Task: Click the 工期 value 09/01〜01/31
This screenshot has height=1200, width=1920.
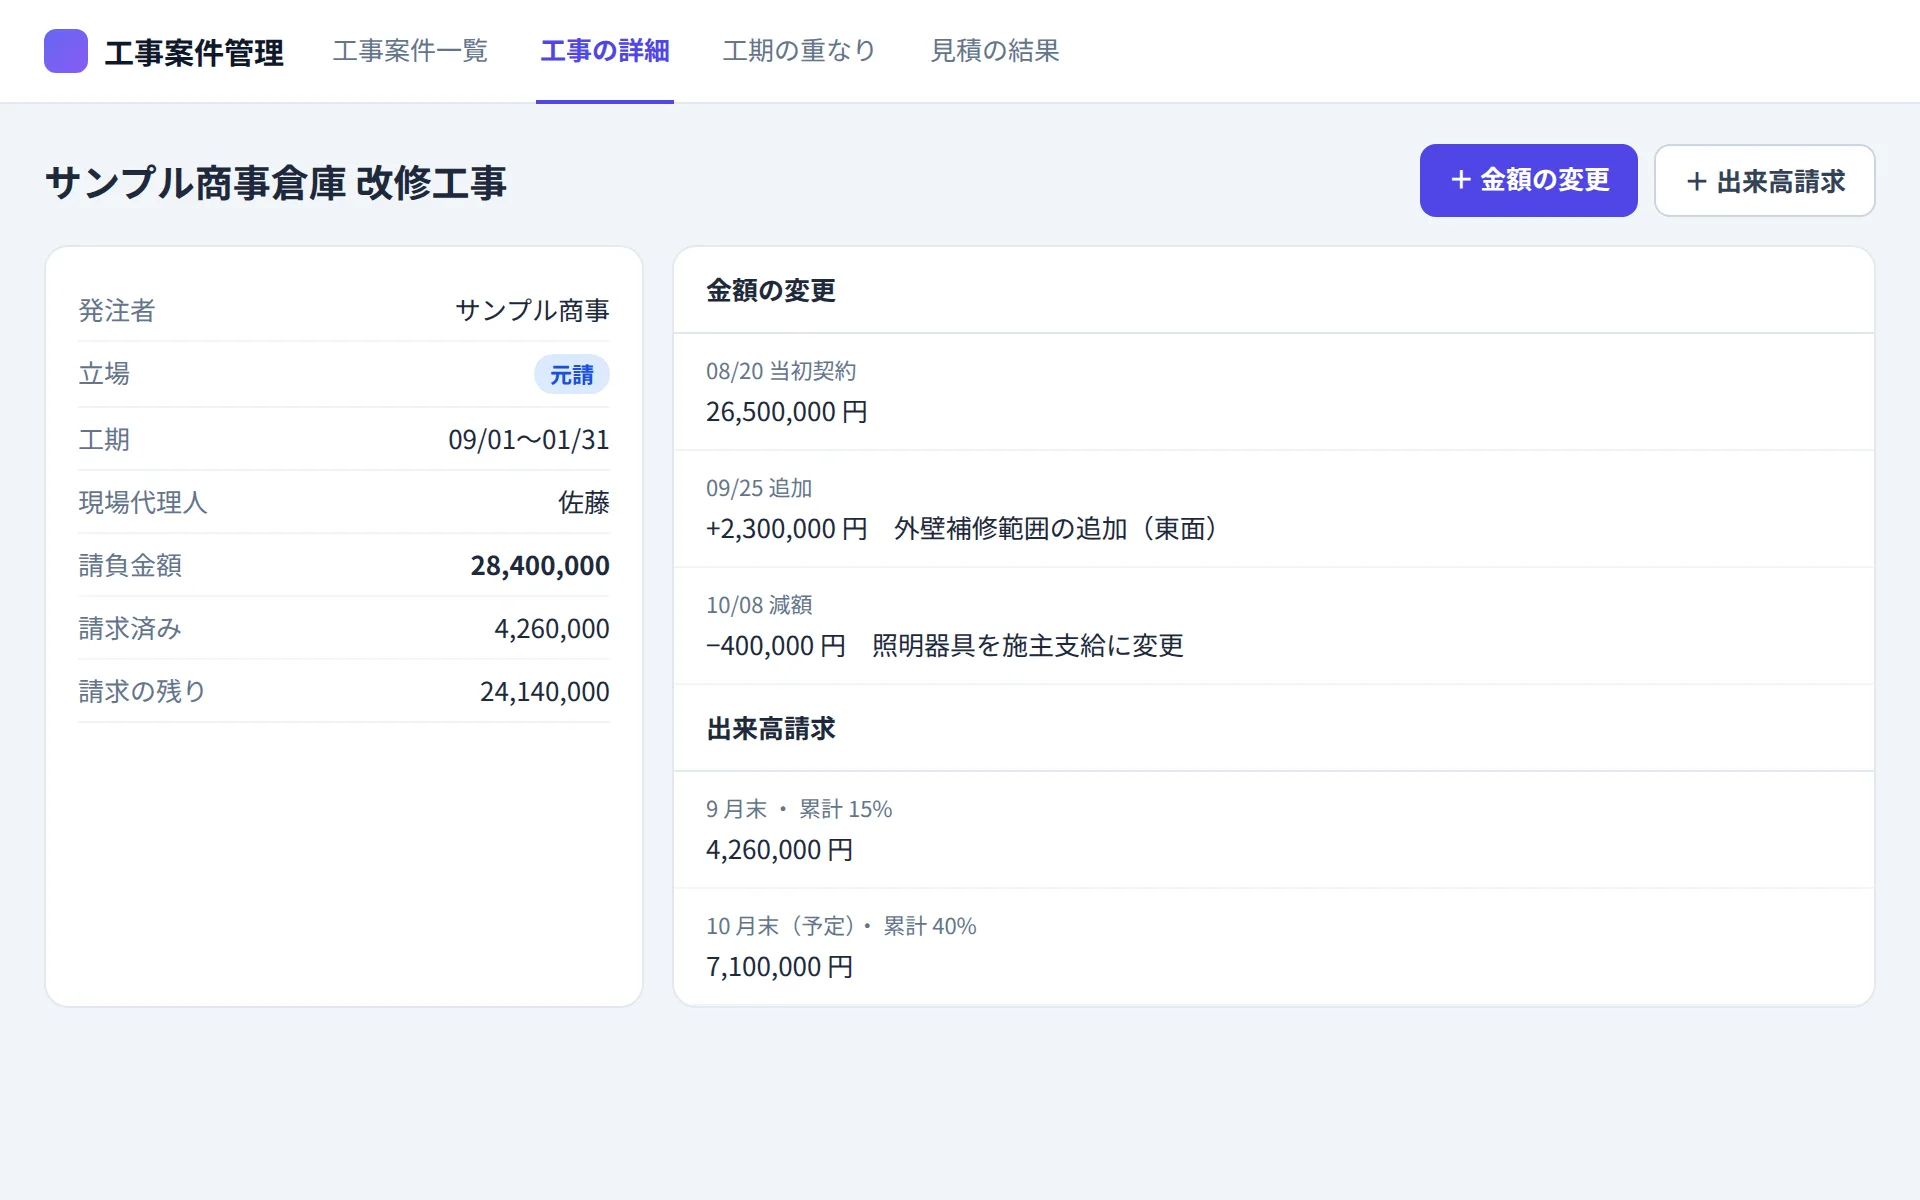Action: click(528, 440)
